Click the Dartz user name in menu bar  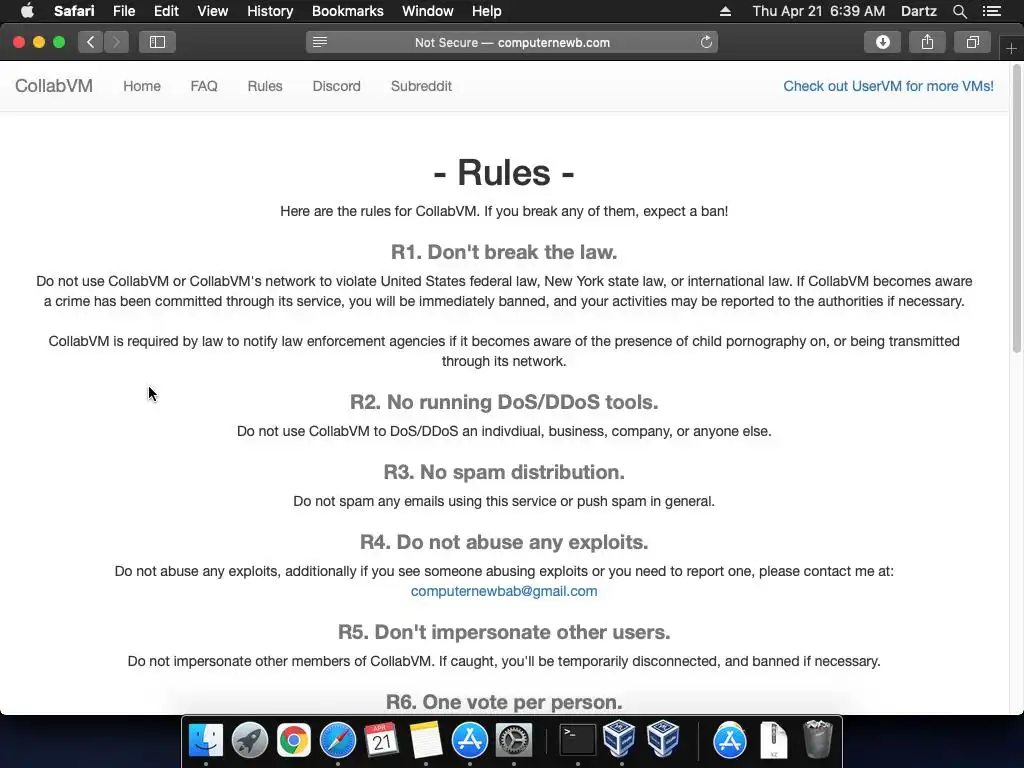918,11
